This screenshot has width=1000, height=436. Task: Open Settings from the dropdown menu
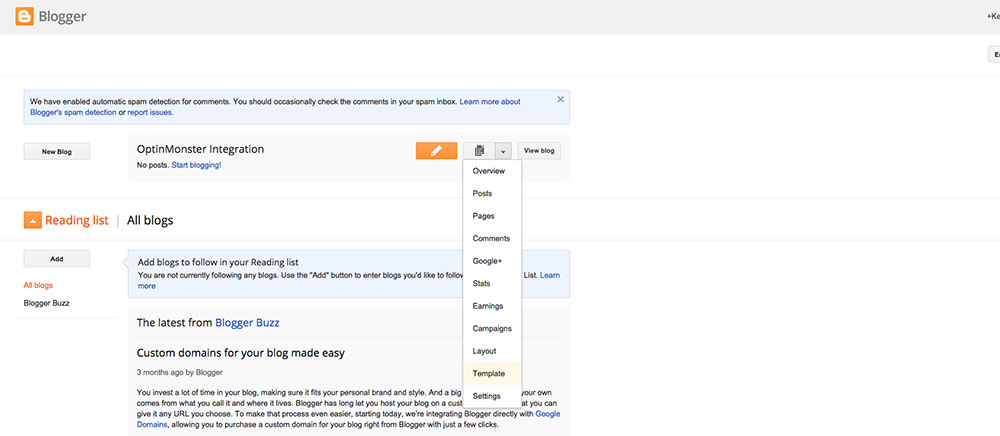(x=492, y=396)
